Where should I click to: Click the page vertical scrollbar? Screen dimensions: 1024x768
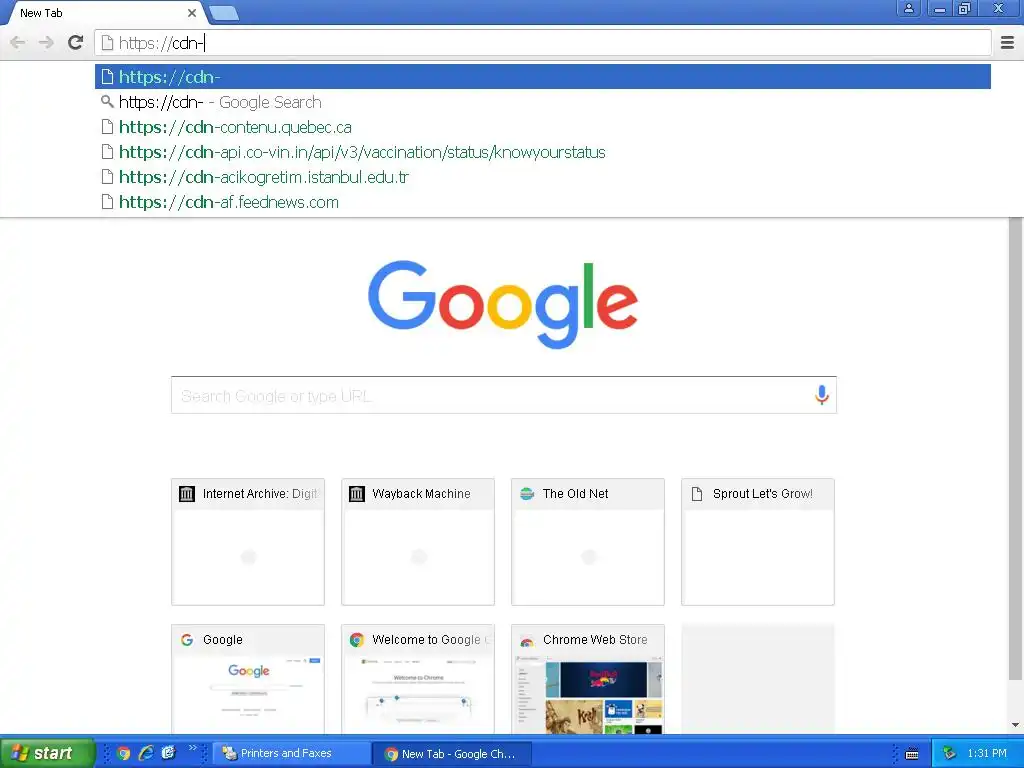tap(1016, 451)
